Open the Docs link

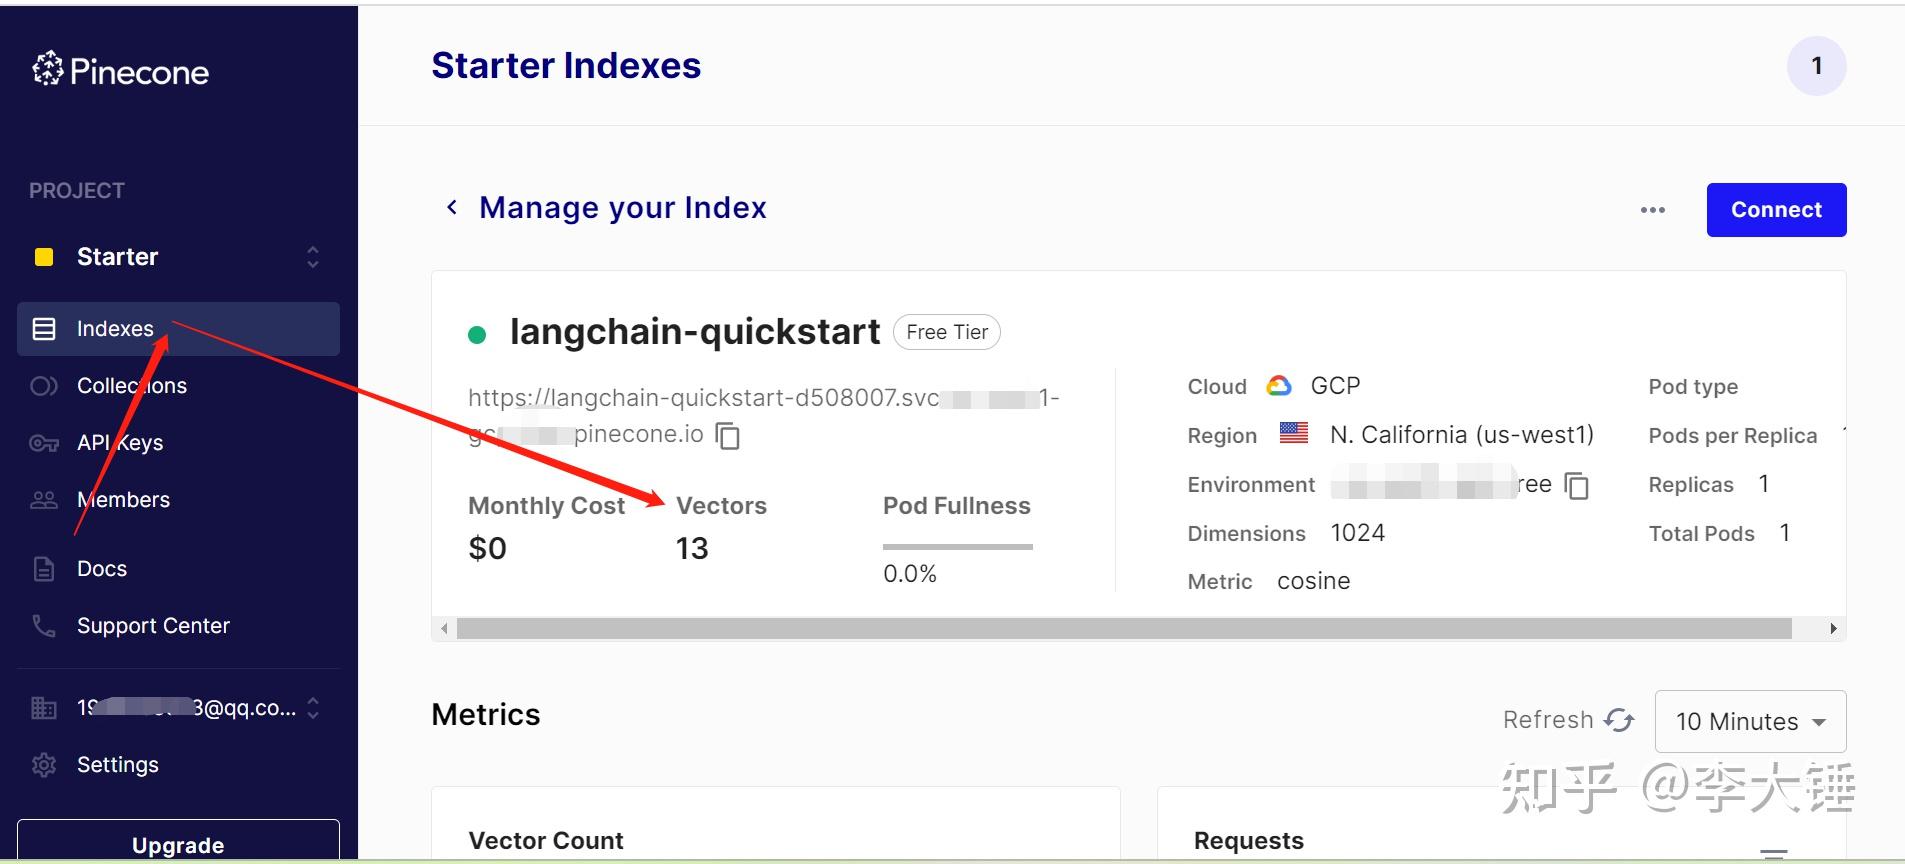[101, 569]
